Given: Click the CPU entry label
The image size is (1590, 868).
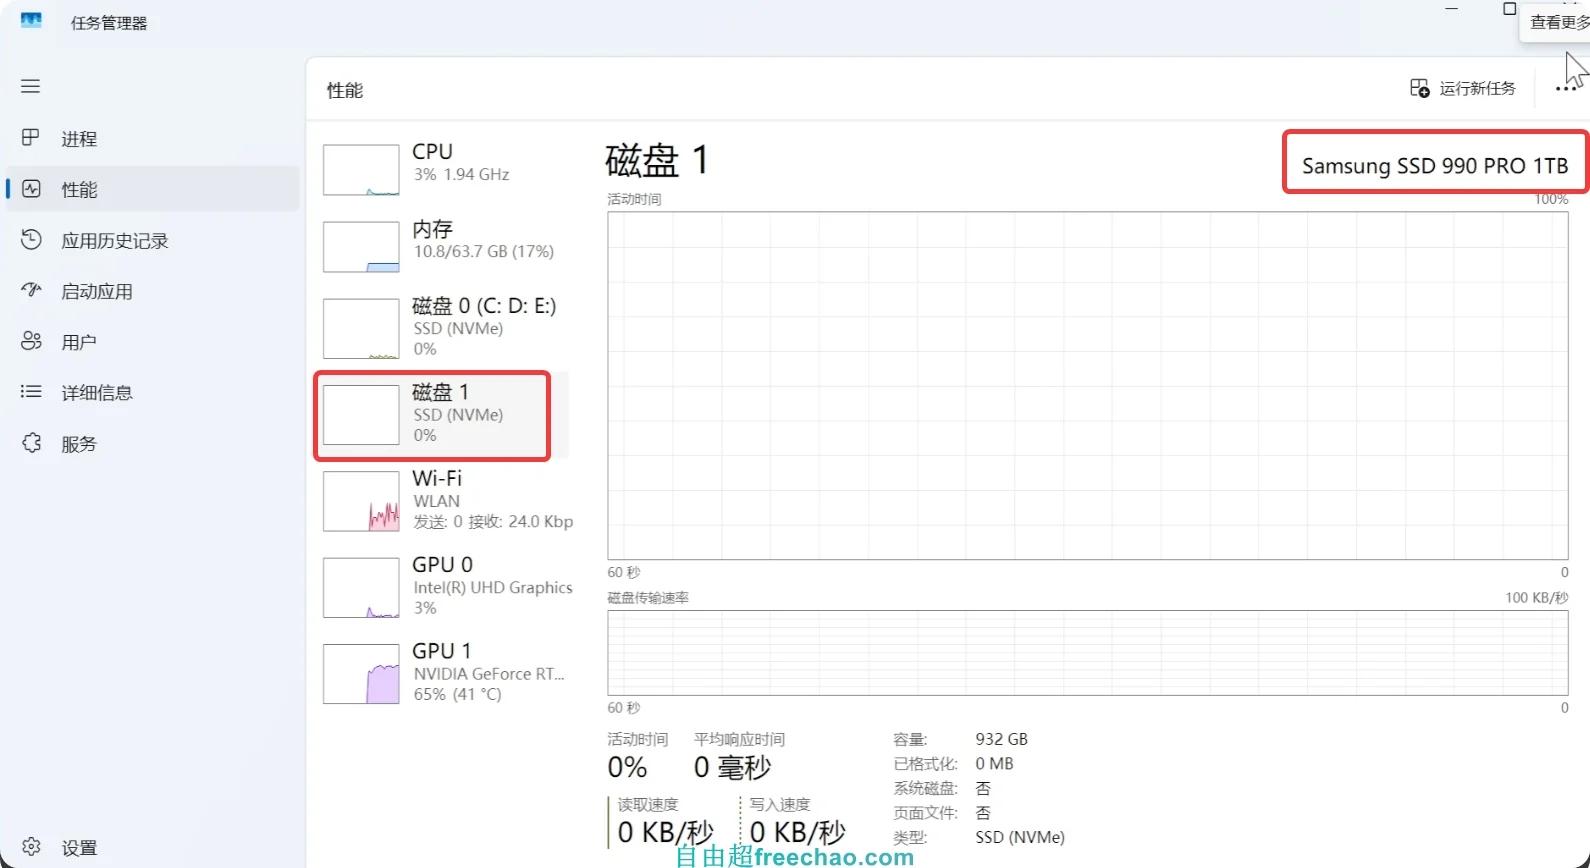Looking at the screenshot, I should tap(432, 151).
